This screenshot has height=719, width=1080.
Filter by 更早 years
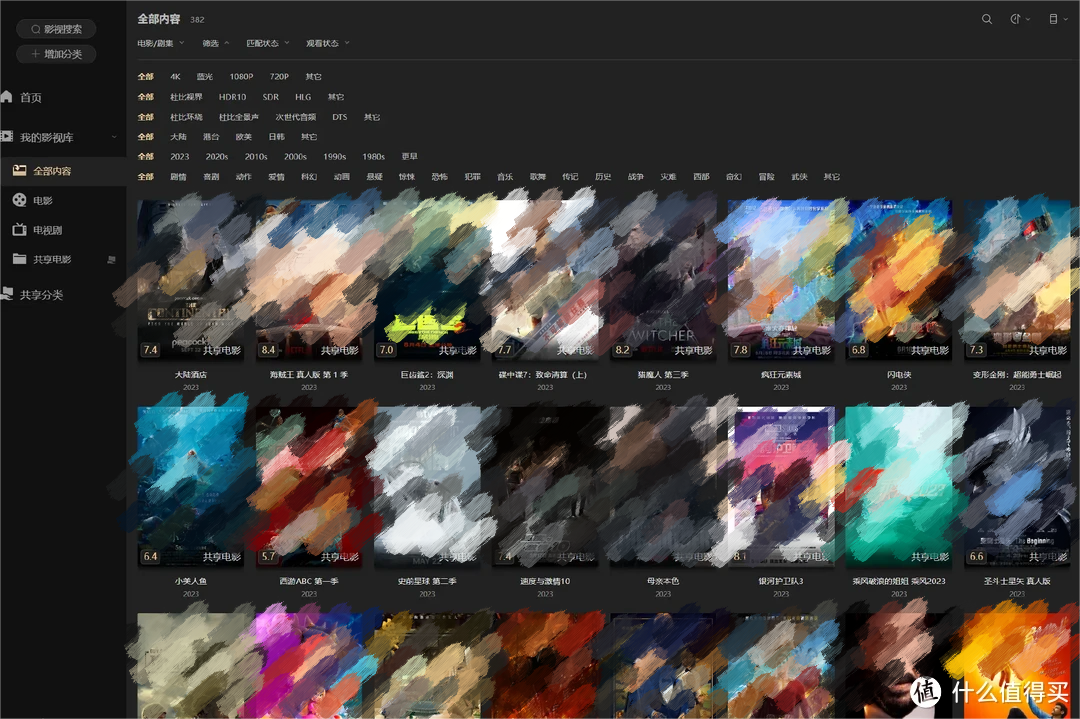tap(410, 157)
